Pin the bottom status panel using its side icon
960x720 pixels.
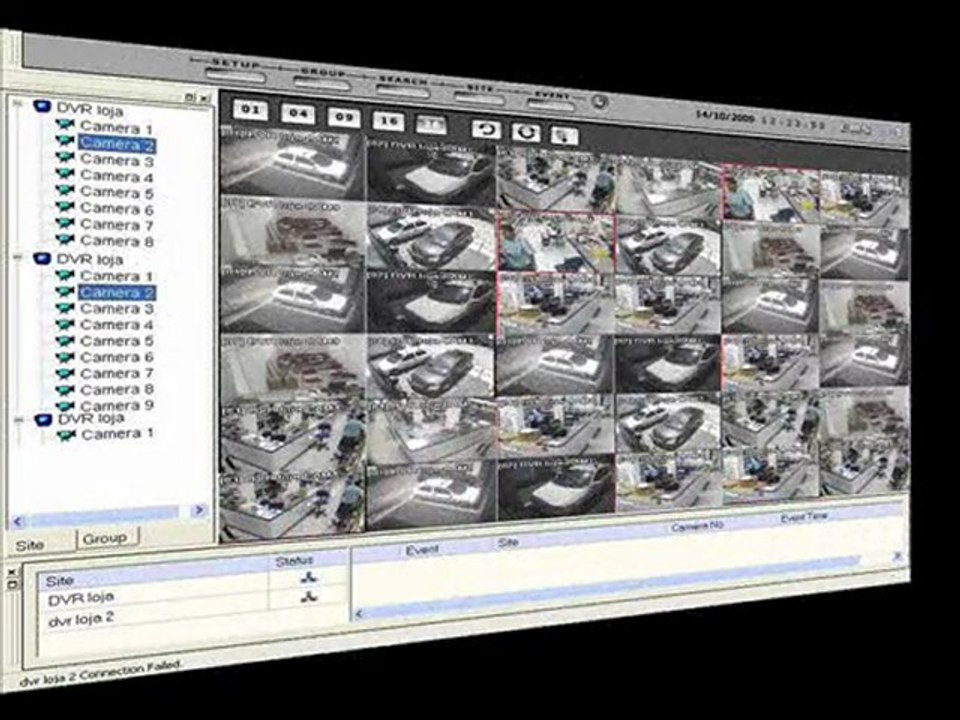12,586
